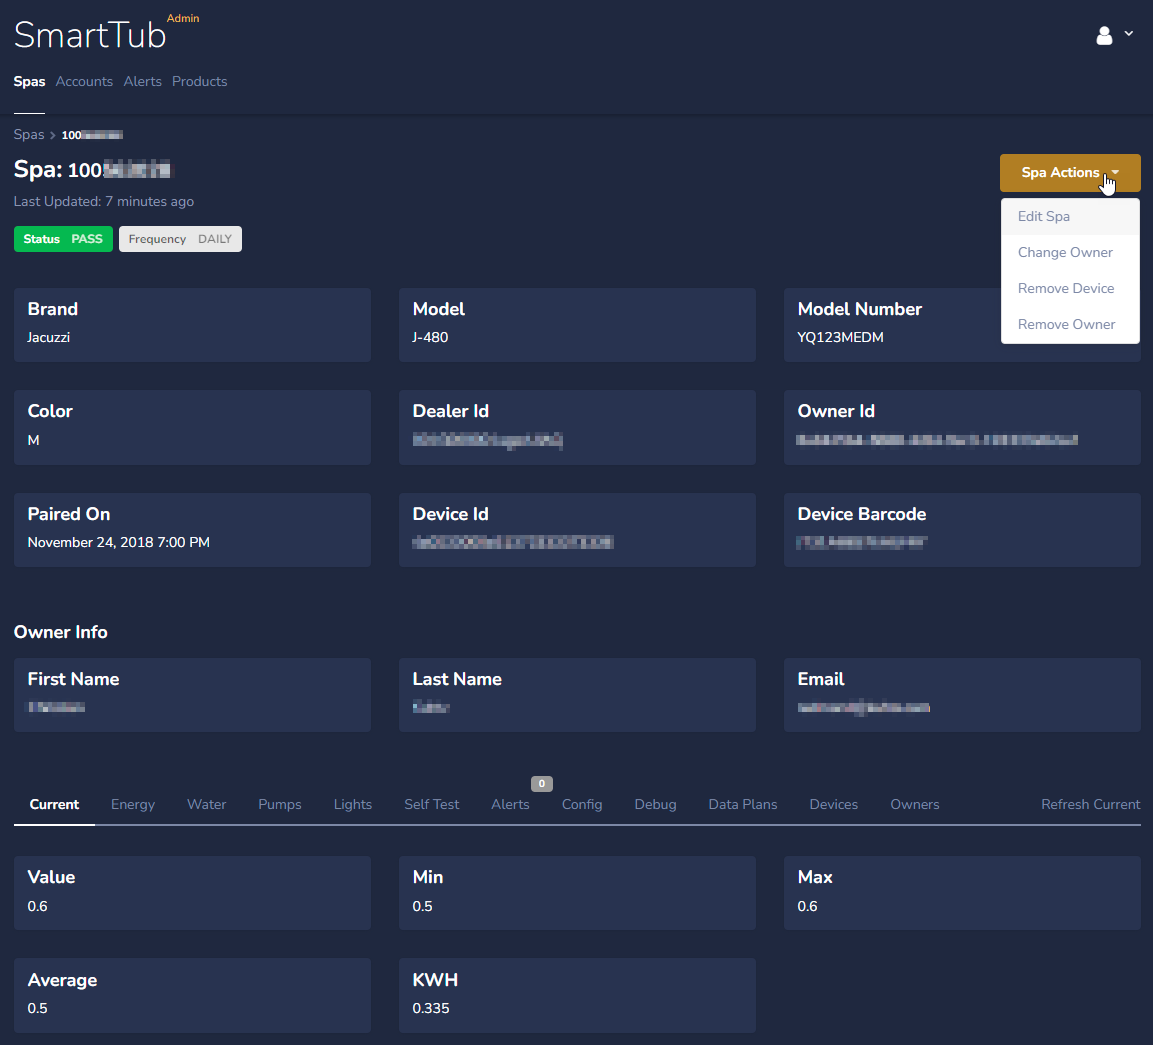
Task: Switch to the Self Test tab
Action: click(432, 805)
